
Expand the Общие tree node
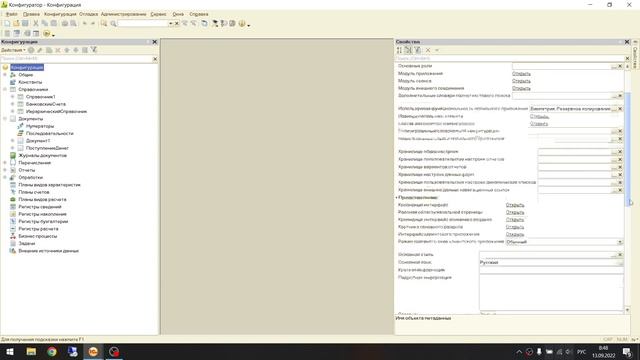(5, 75)
